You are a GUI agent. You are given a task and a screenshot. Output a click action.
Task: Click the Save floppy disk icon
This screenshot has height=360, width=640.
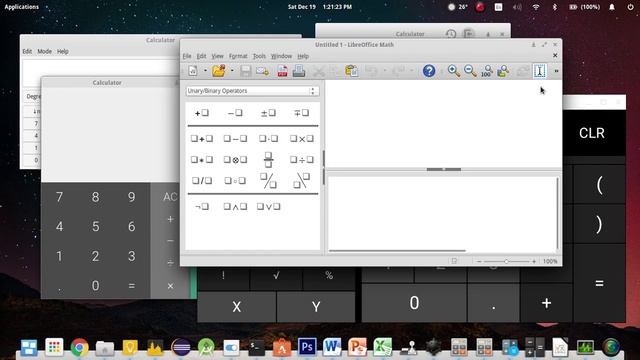pos(245,71)
